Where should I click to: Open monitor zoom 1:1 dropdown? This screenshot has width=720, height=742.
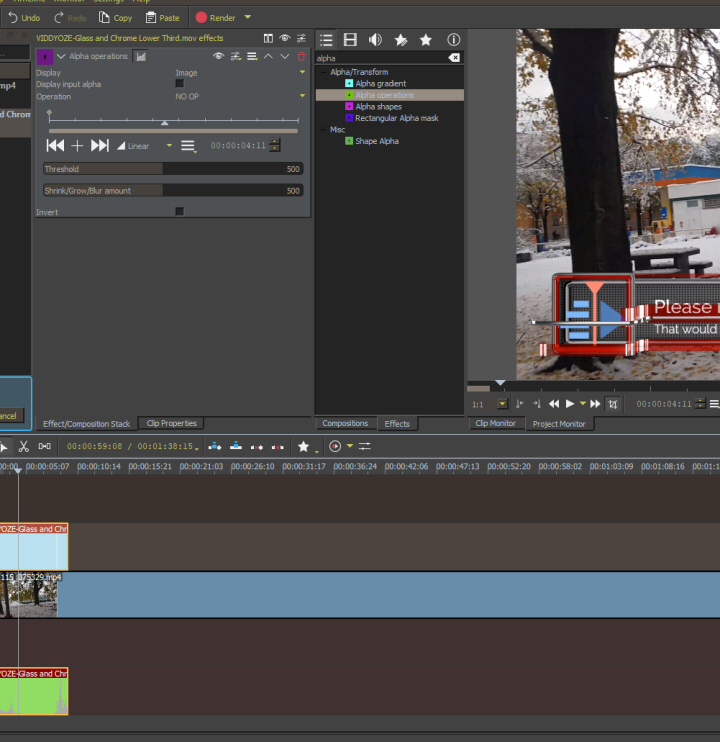pyautogui.click(x=502, y=404)
